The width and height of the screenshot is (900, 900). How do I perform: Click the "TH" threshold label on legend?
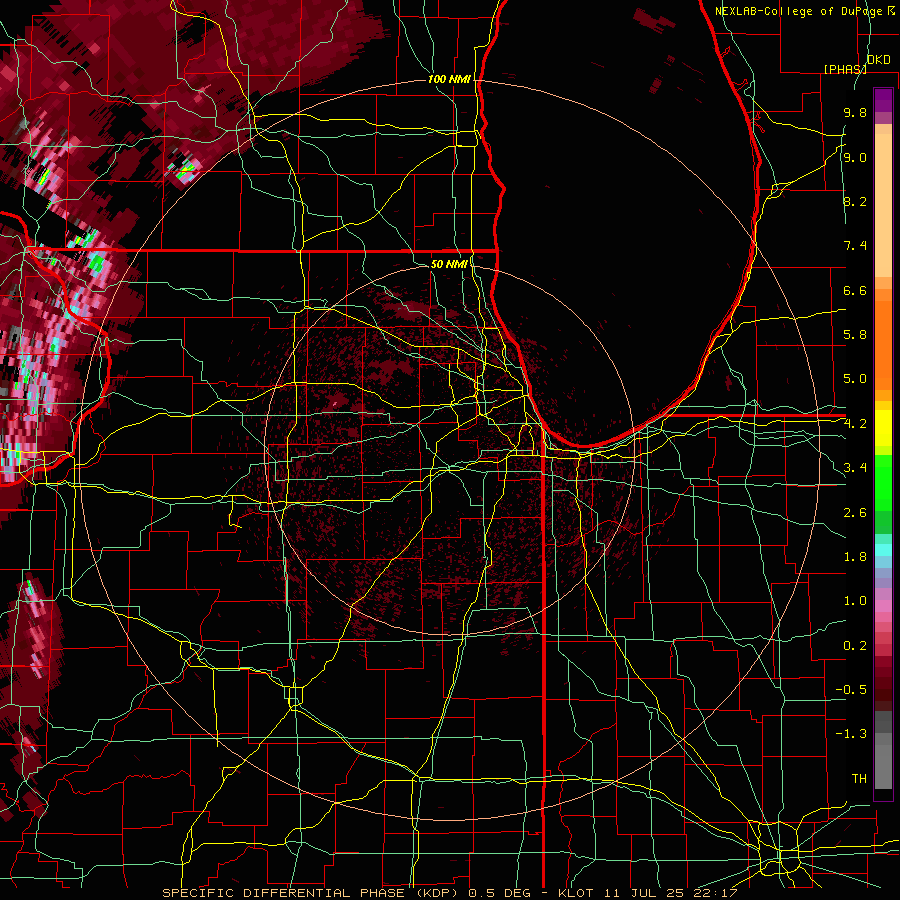[x=859, y=779]
